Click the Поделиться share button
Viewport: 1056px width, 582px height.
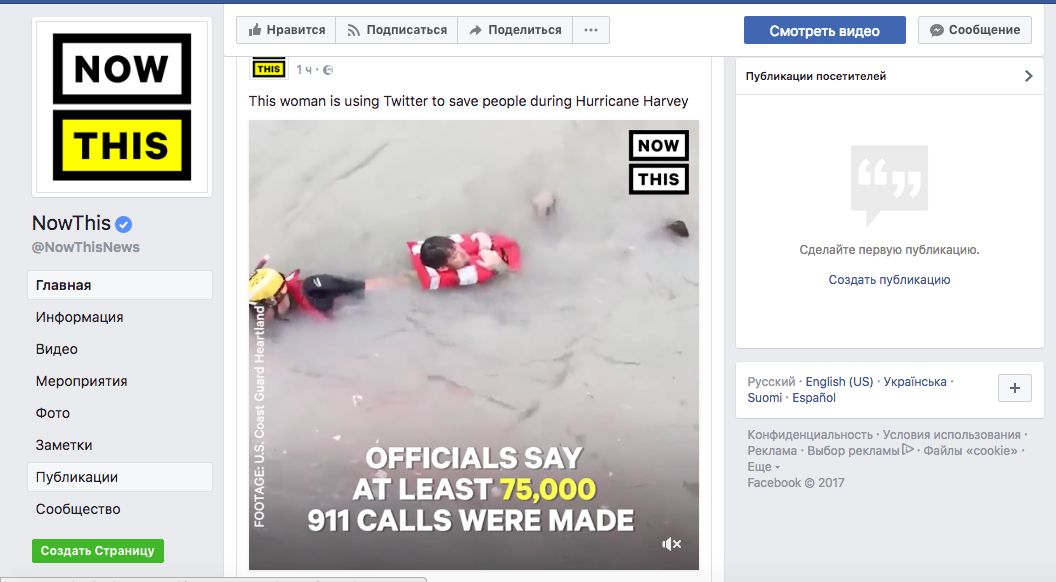point(515,30)
